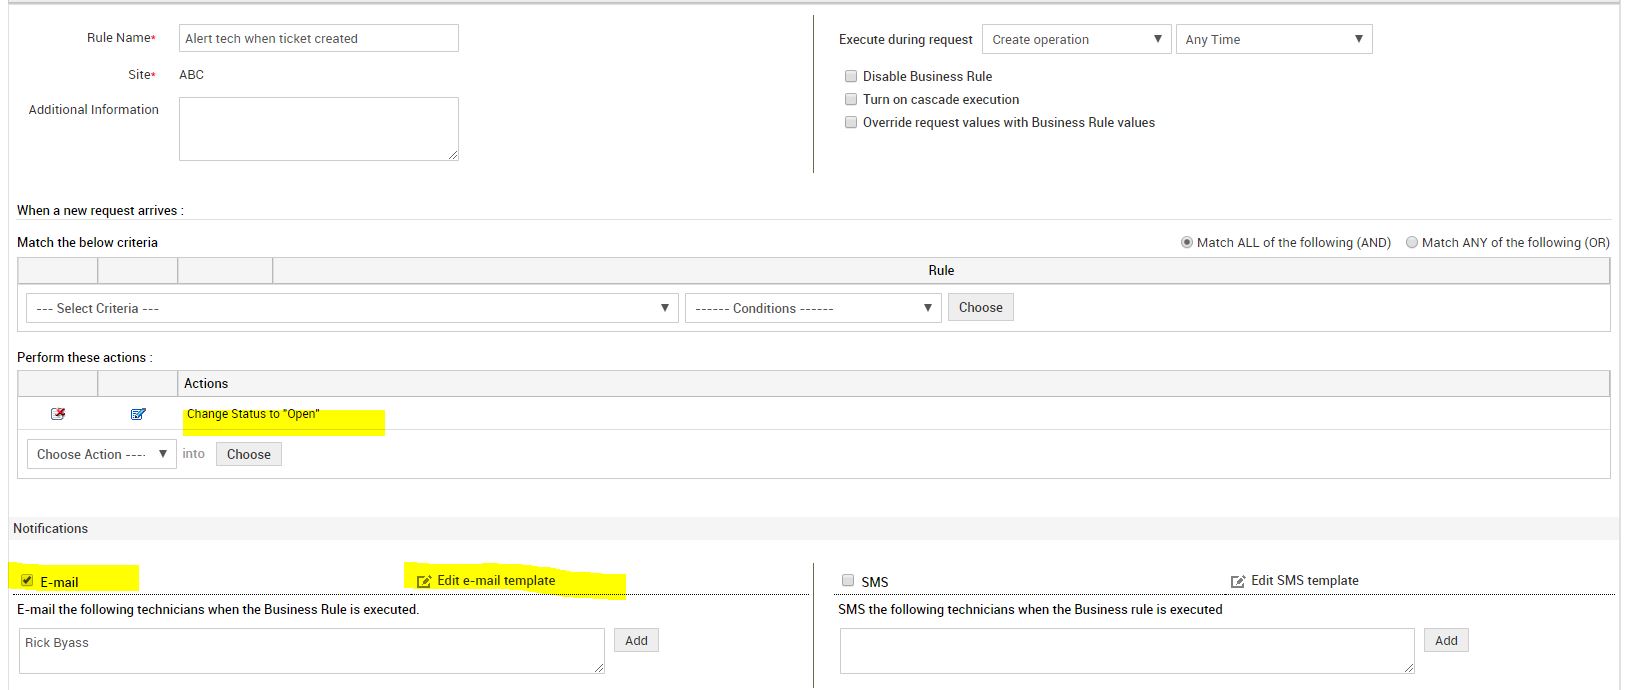Enable the Disable Business Rule checkbox
The height and width of the screenshot is (690, 1625).
point(851,76)
